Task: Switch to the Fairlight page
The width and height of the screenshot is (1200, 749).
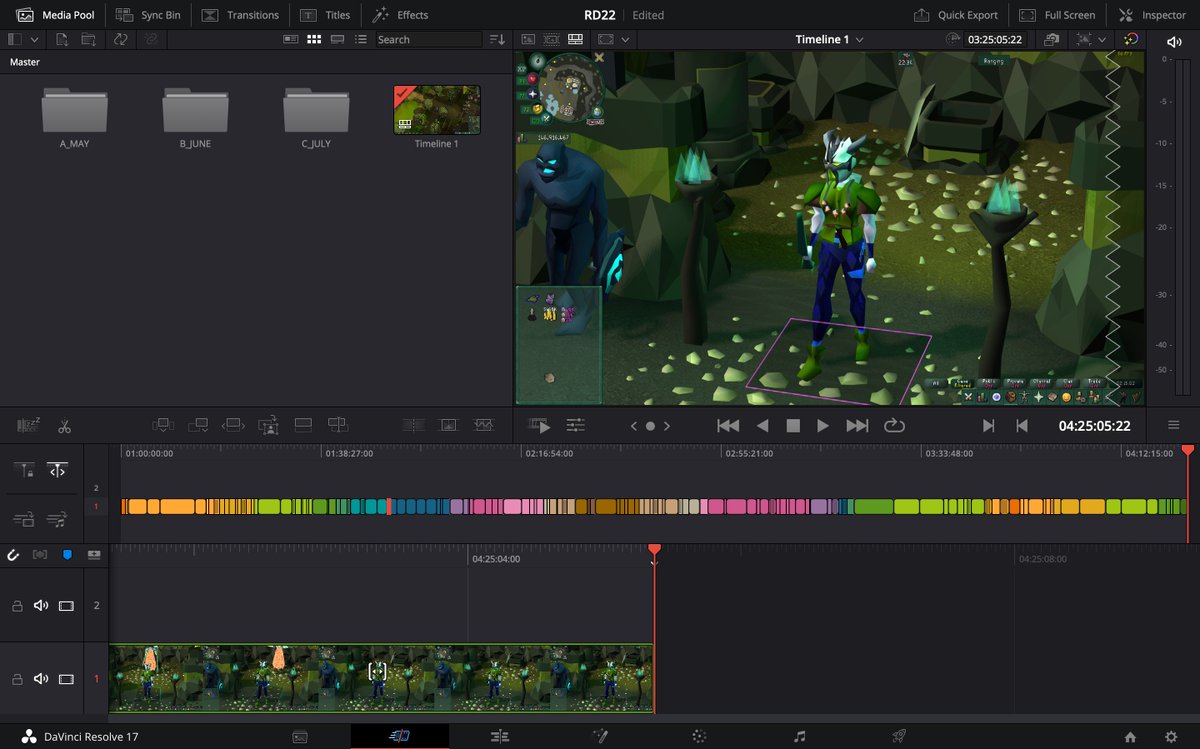Action: click(x=799, y=737)
